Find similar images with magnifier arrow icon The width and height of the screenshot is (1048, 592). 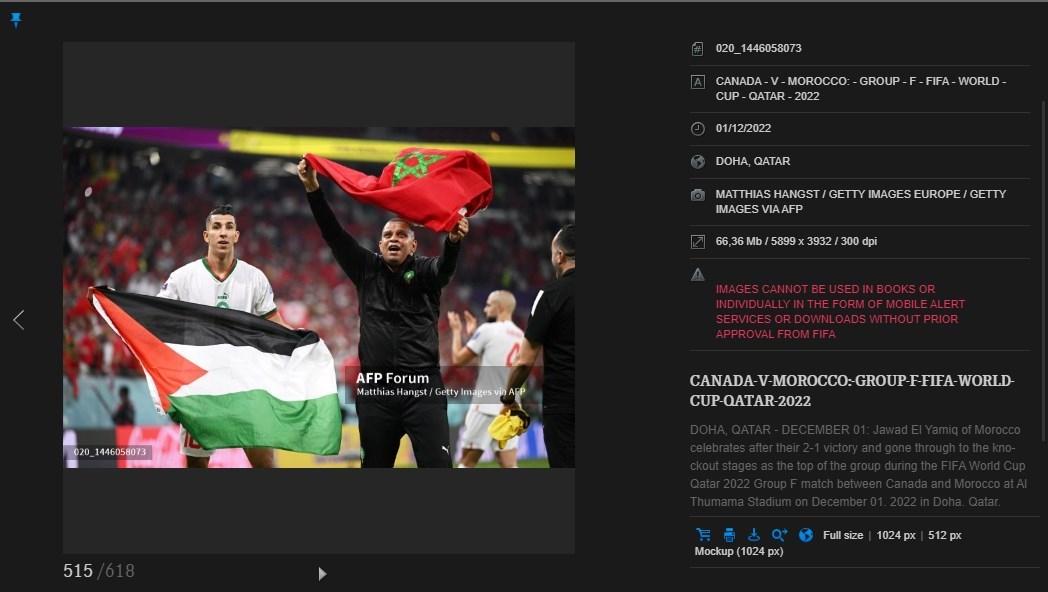[780, 535]
